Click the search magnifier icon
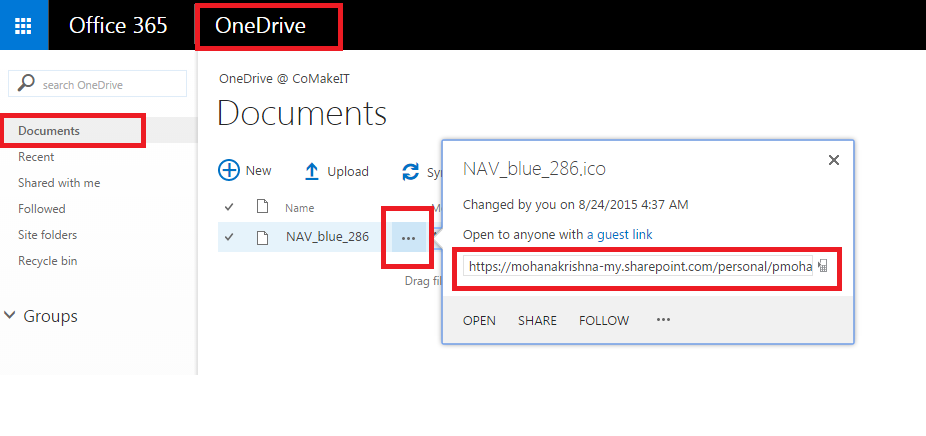This screenshot has width=926, height=436. point(25,83)
